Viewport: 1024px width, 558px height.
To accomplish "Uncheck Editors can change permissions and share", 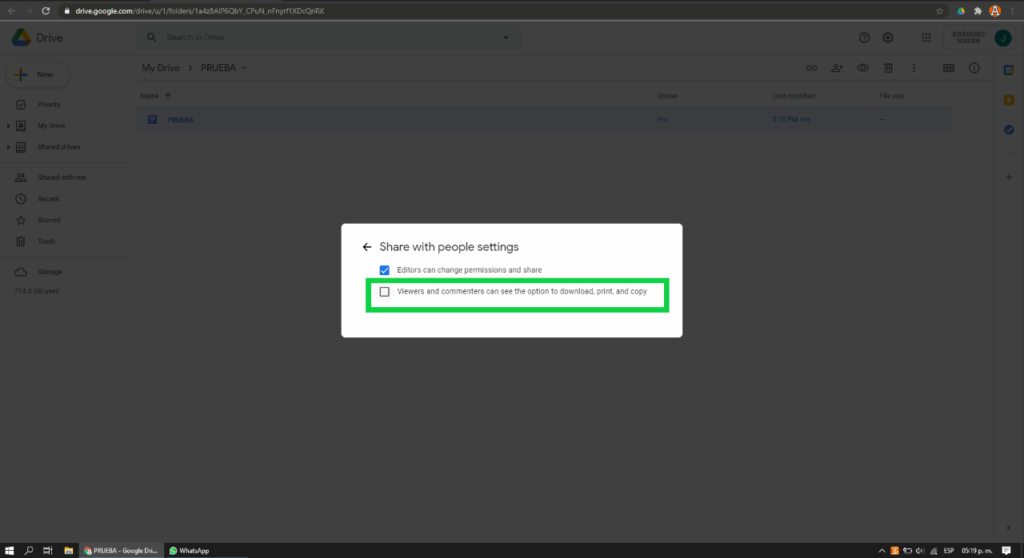I will [x=385, y=270].
